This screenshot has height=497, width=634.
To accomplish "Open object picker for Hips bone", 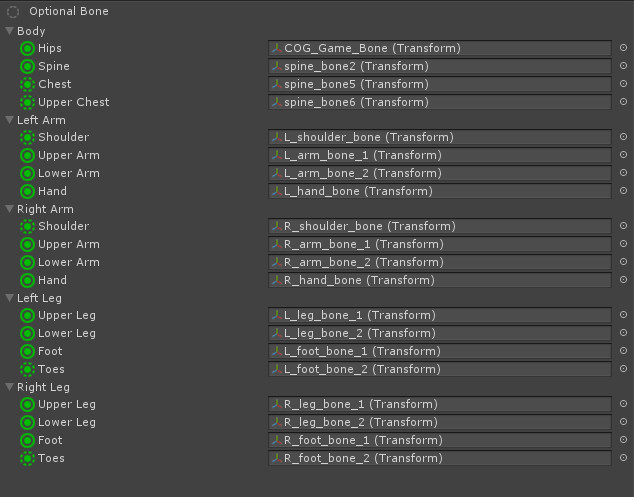I will pos(623,48).
